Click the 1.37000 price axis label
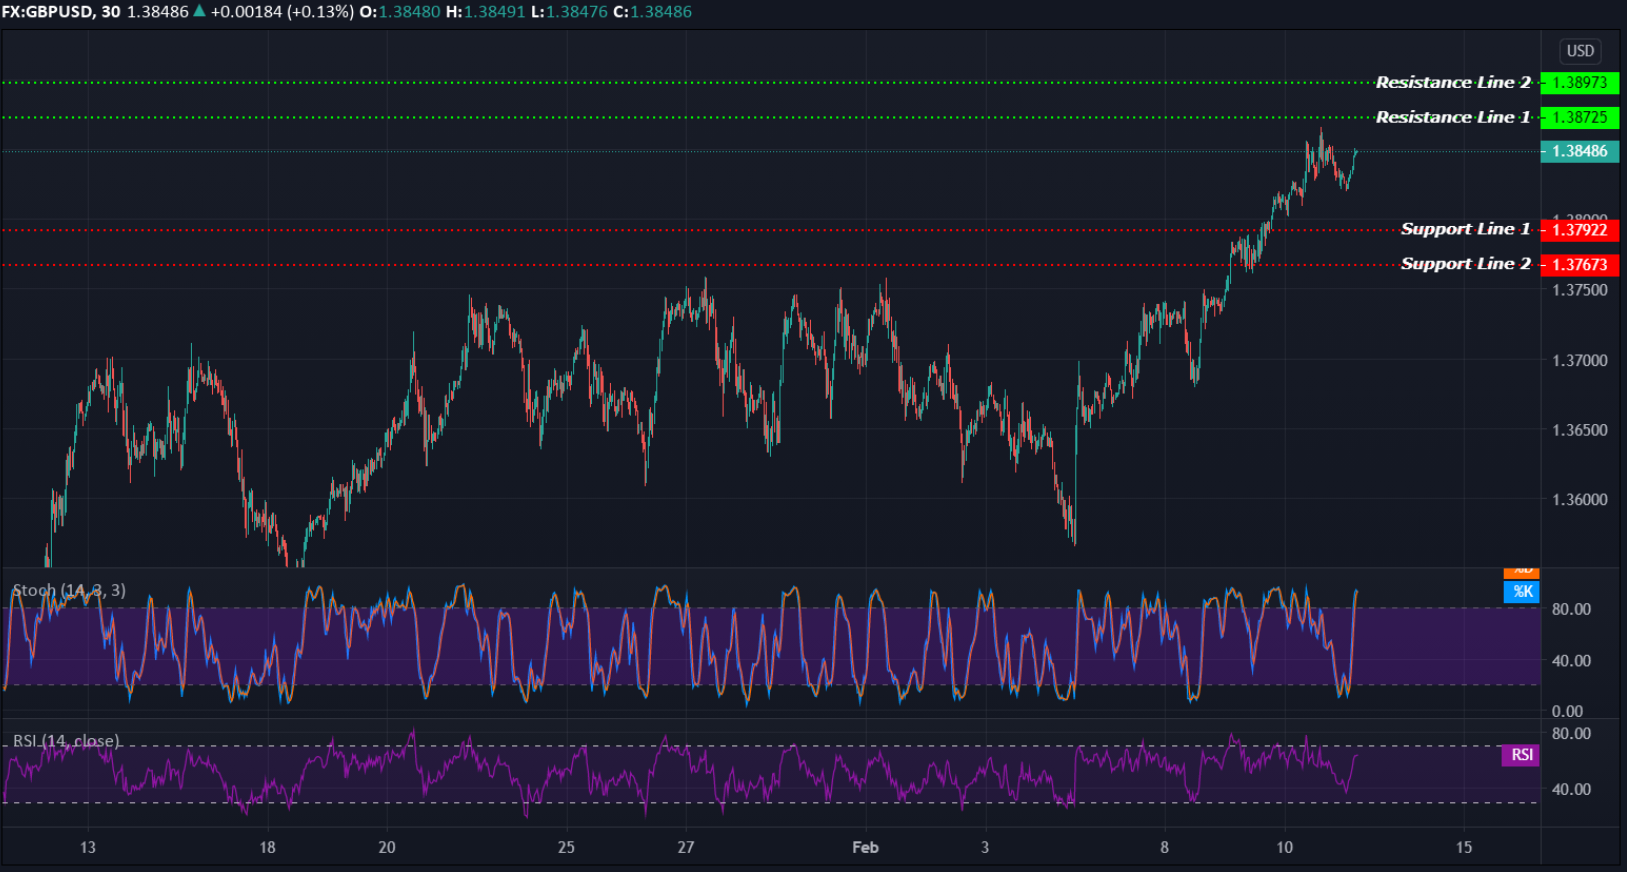The height and width of the screenshot is (872, 1627). (x=1580, y=360)
